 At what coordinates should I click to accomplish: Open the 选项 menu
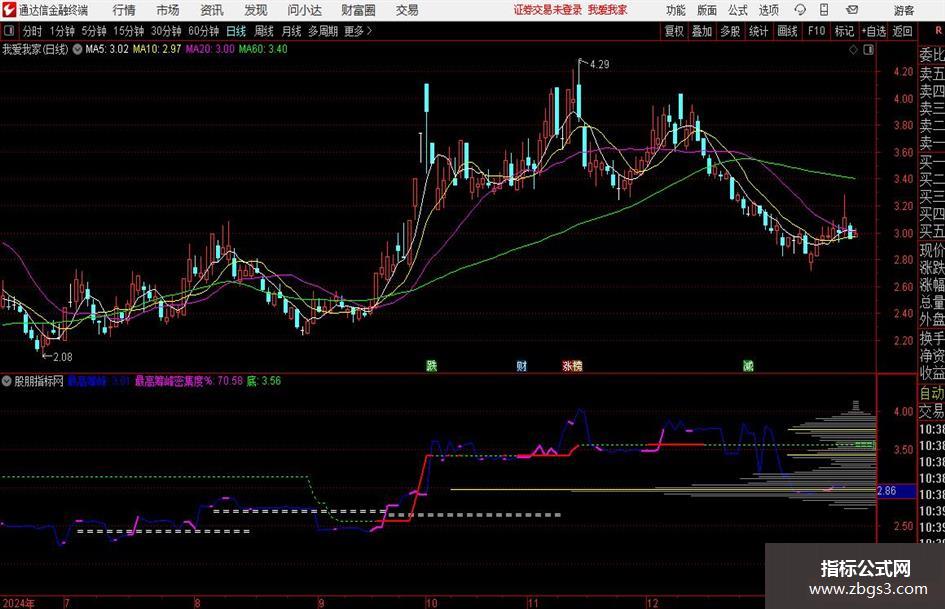(x=768, y=10)
